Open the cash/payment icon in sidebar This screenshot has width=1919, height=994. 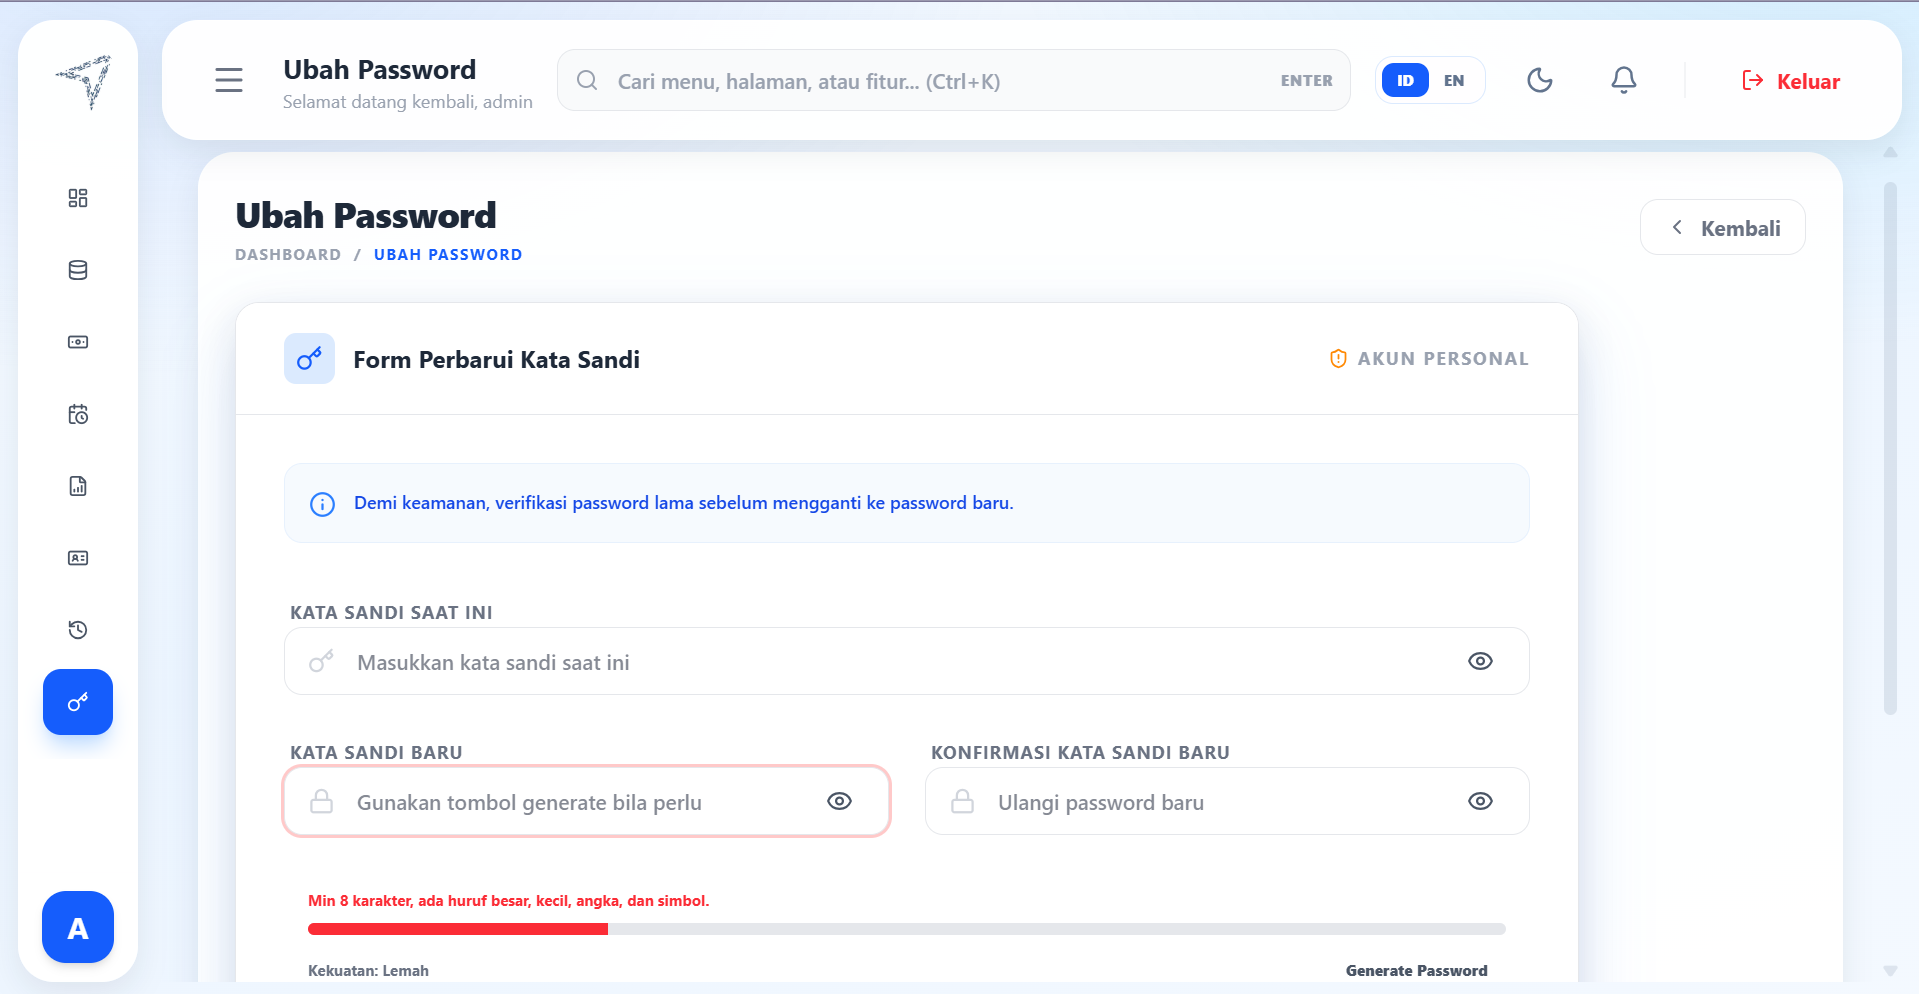(x=78, y=342)
